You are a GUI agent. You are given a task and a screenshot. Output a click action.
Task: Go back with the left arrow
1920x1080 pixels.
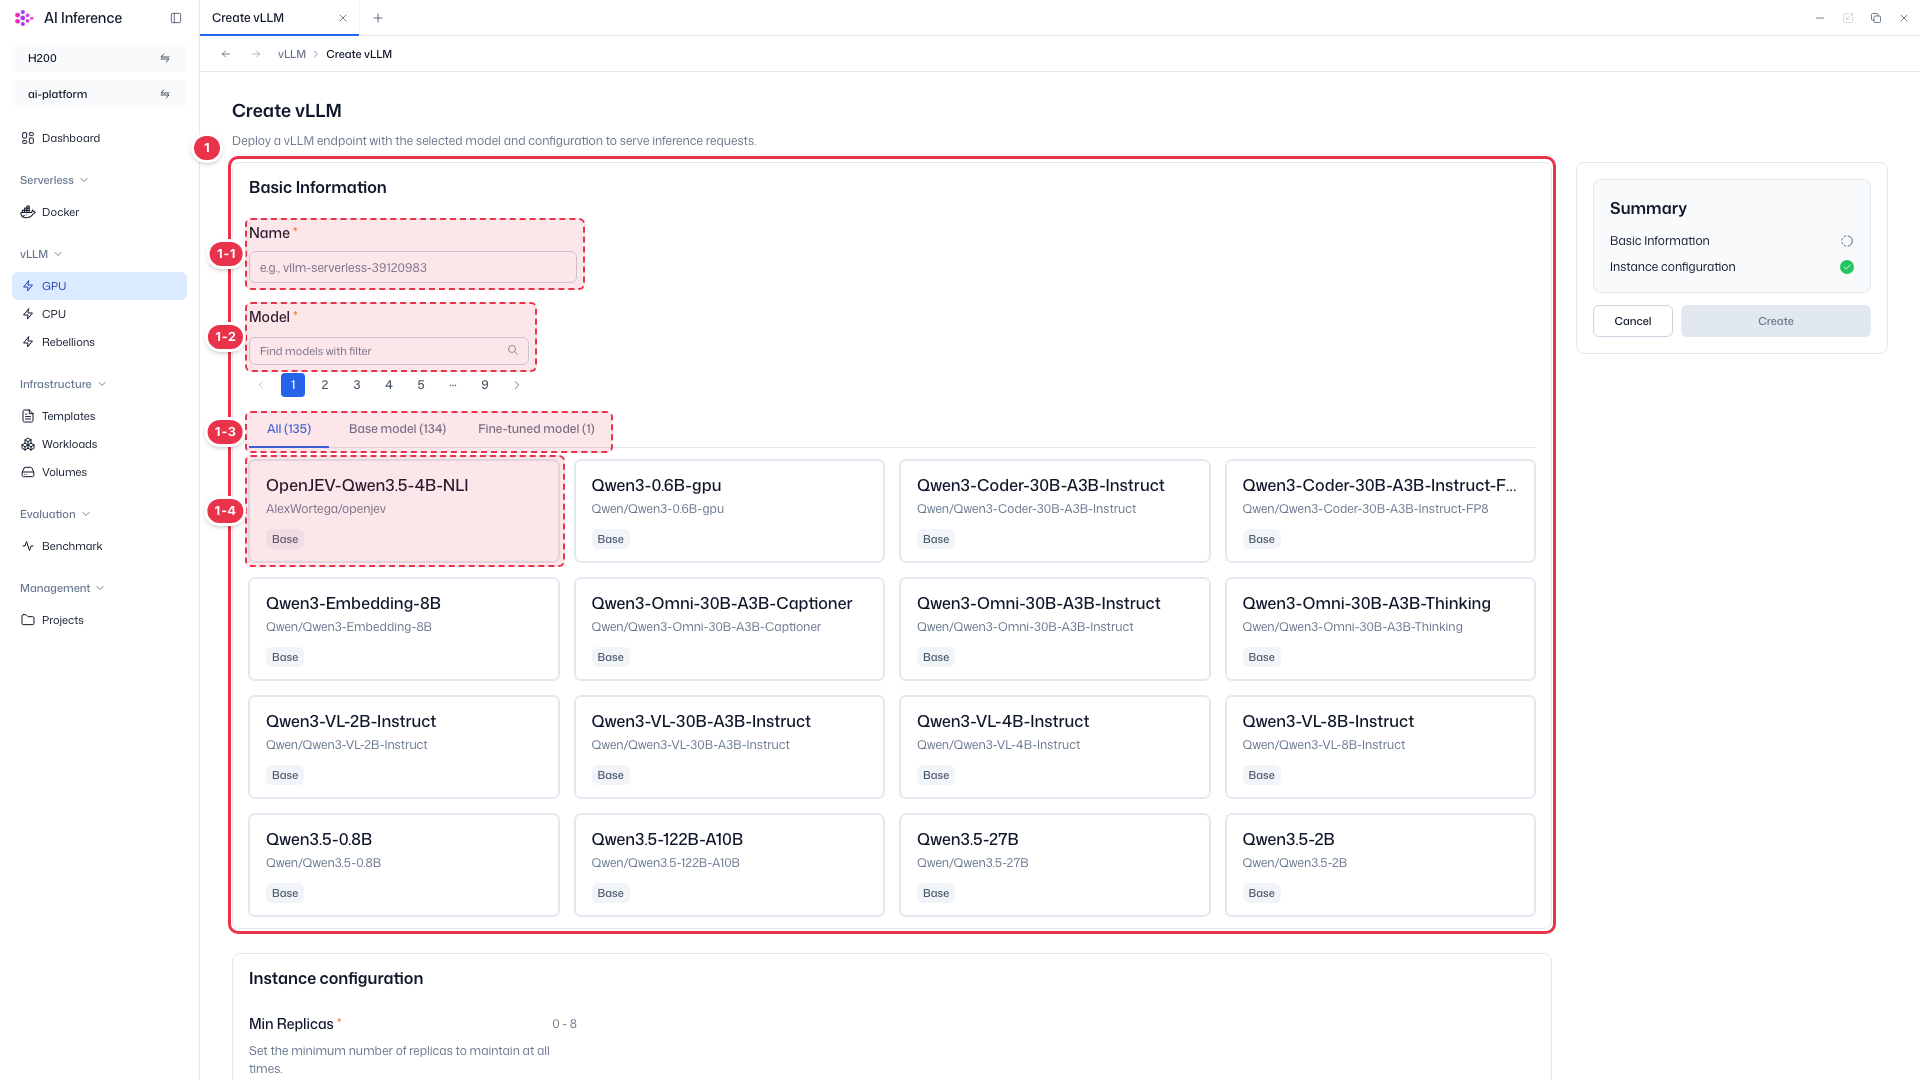tap(226, 54)
